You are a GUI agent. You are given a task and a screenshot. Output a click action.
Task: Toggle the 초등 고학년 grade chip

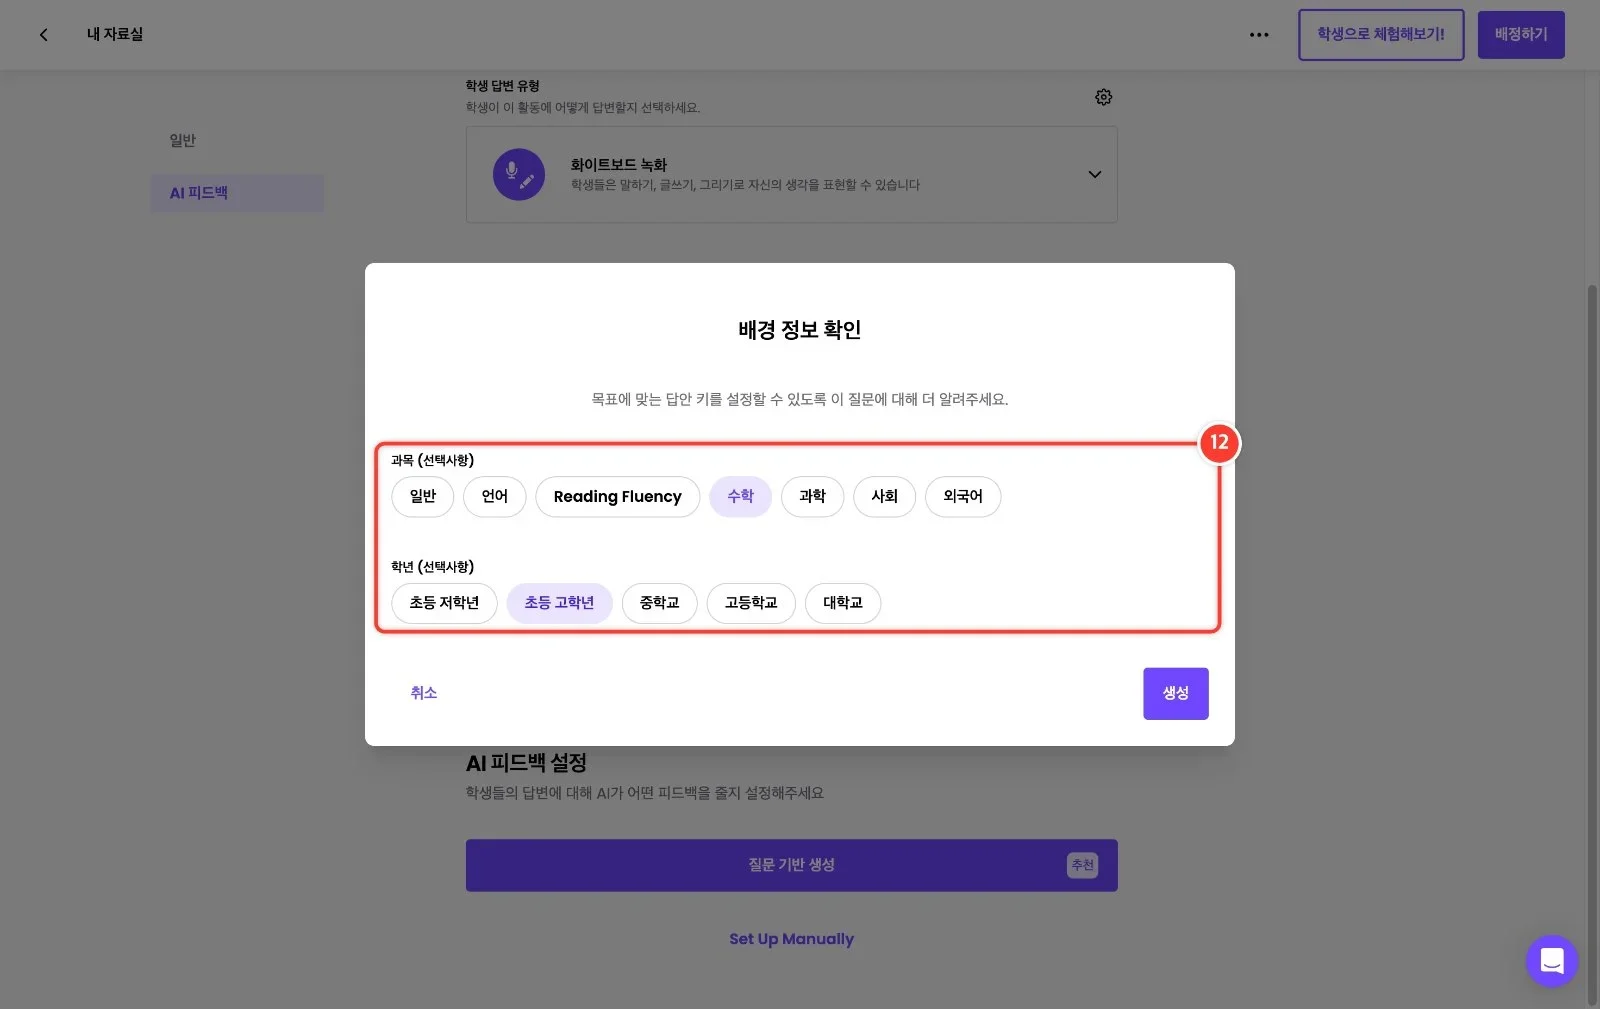560,603
